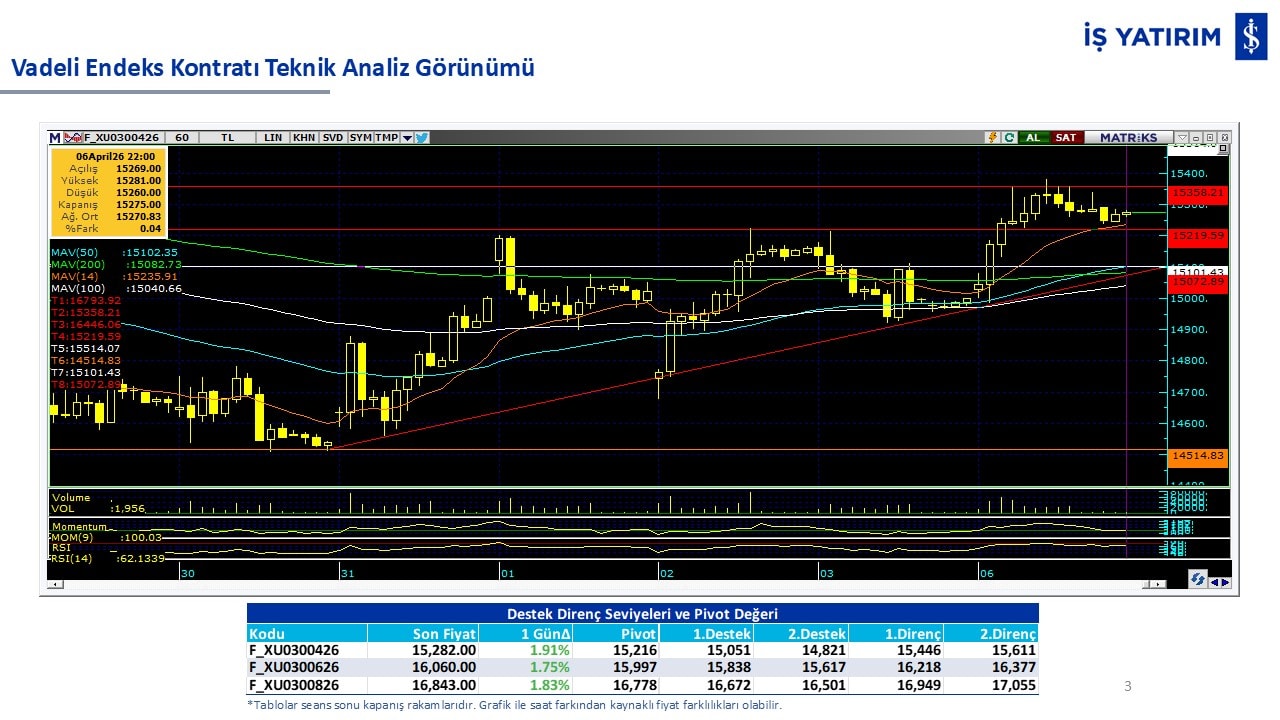The width and height of the screenshot is (1280, 720).
Task: Expand the triangle menu beside MATRIKS logo
Action: (1182, 138)
